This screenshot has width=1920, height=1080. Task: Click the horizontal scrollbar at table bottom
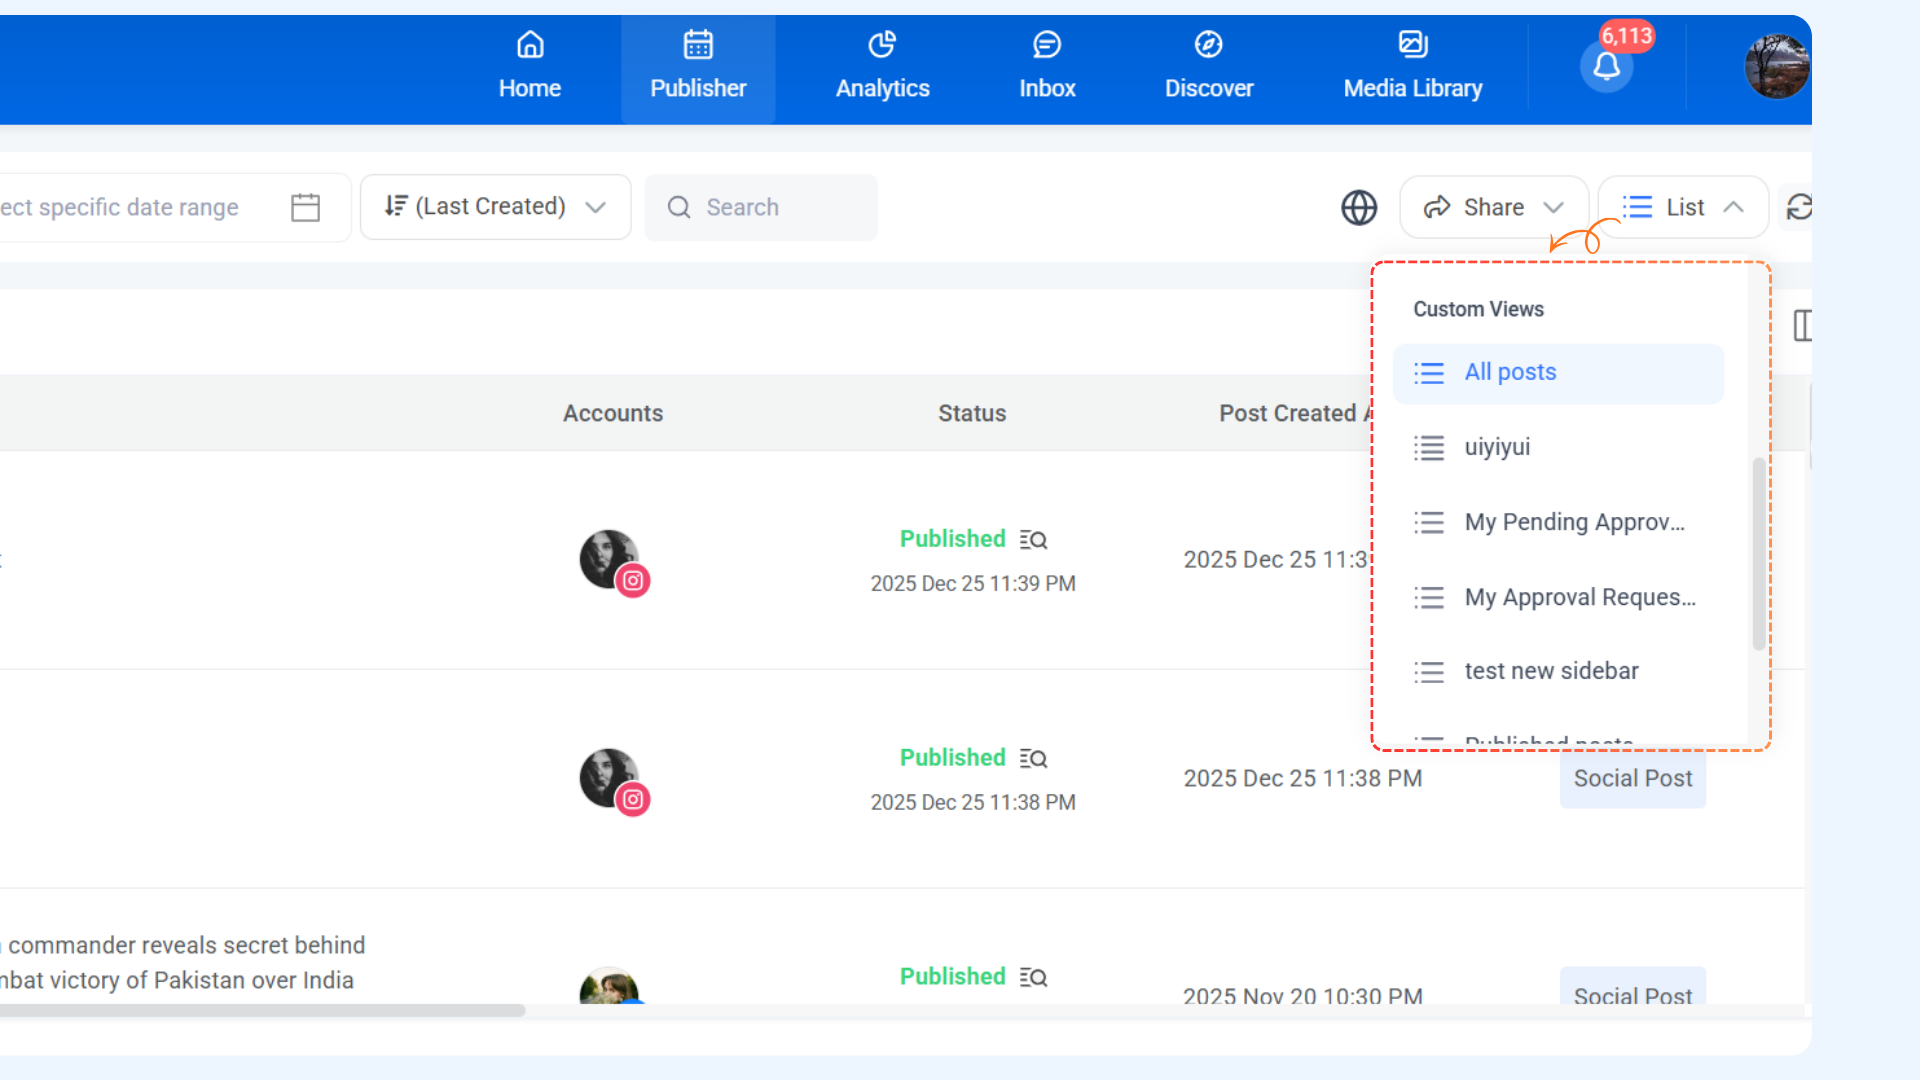click(x=262, y=1010)
